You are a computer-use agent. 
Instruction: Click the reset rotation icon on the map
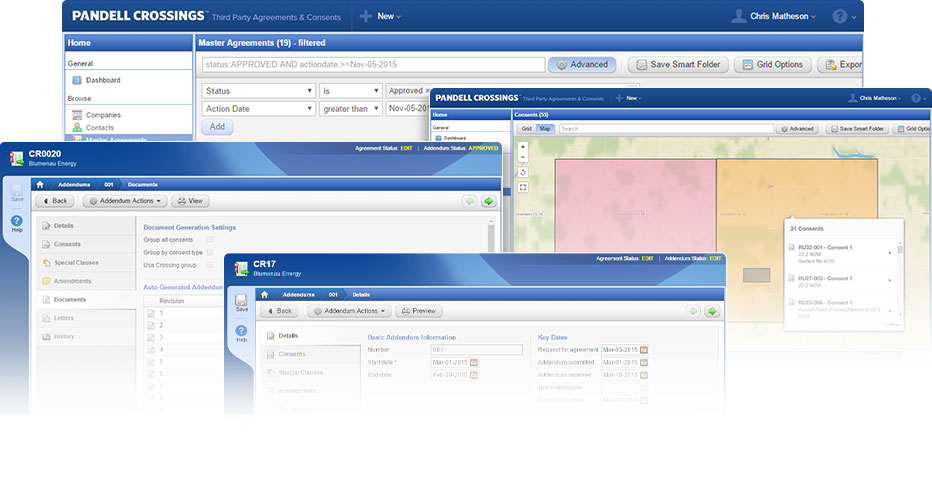point(522,172)
